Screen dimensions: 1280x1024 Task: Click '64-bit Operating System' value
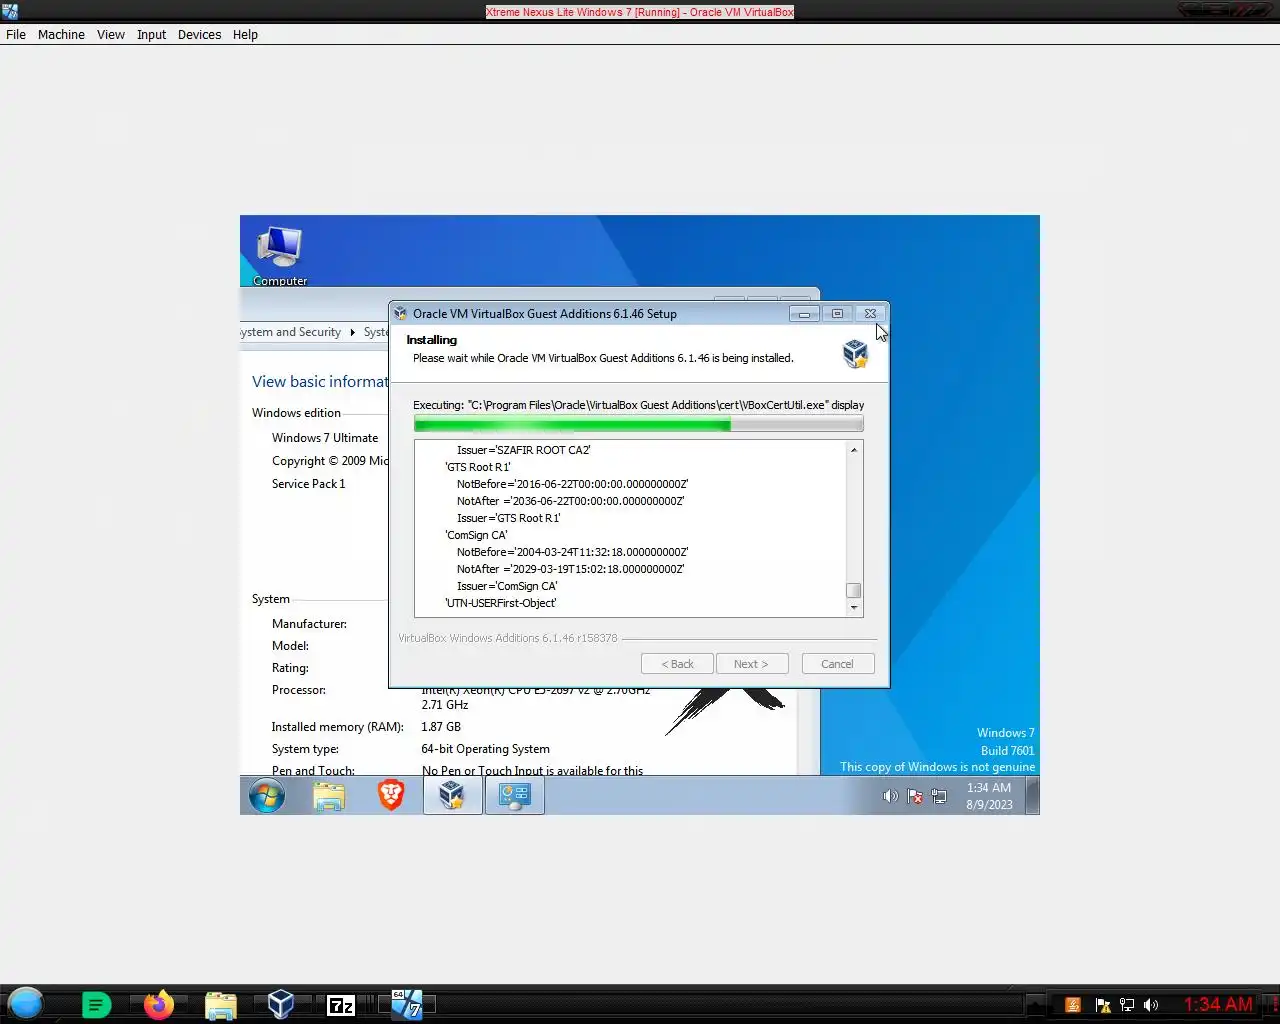(486, 749)
